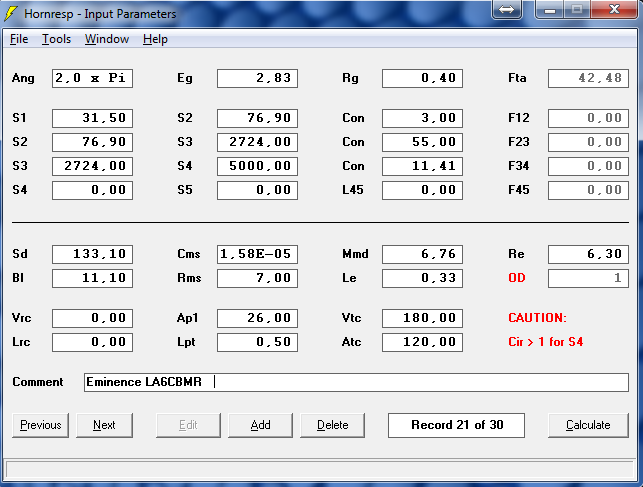Select the Ap1 field with 26,00

(x=258, y=318)
